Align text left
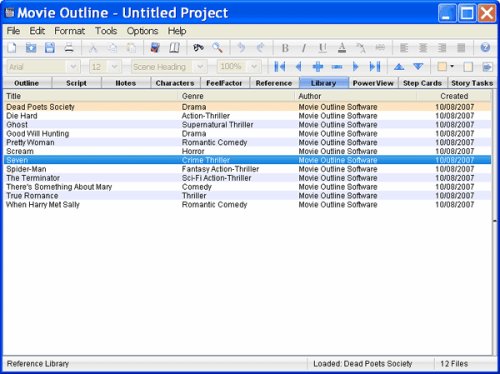This screenshot has width=500, height=374. tap(404, 48)
